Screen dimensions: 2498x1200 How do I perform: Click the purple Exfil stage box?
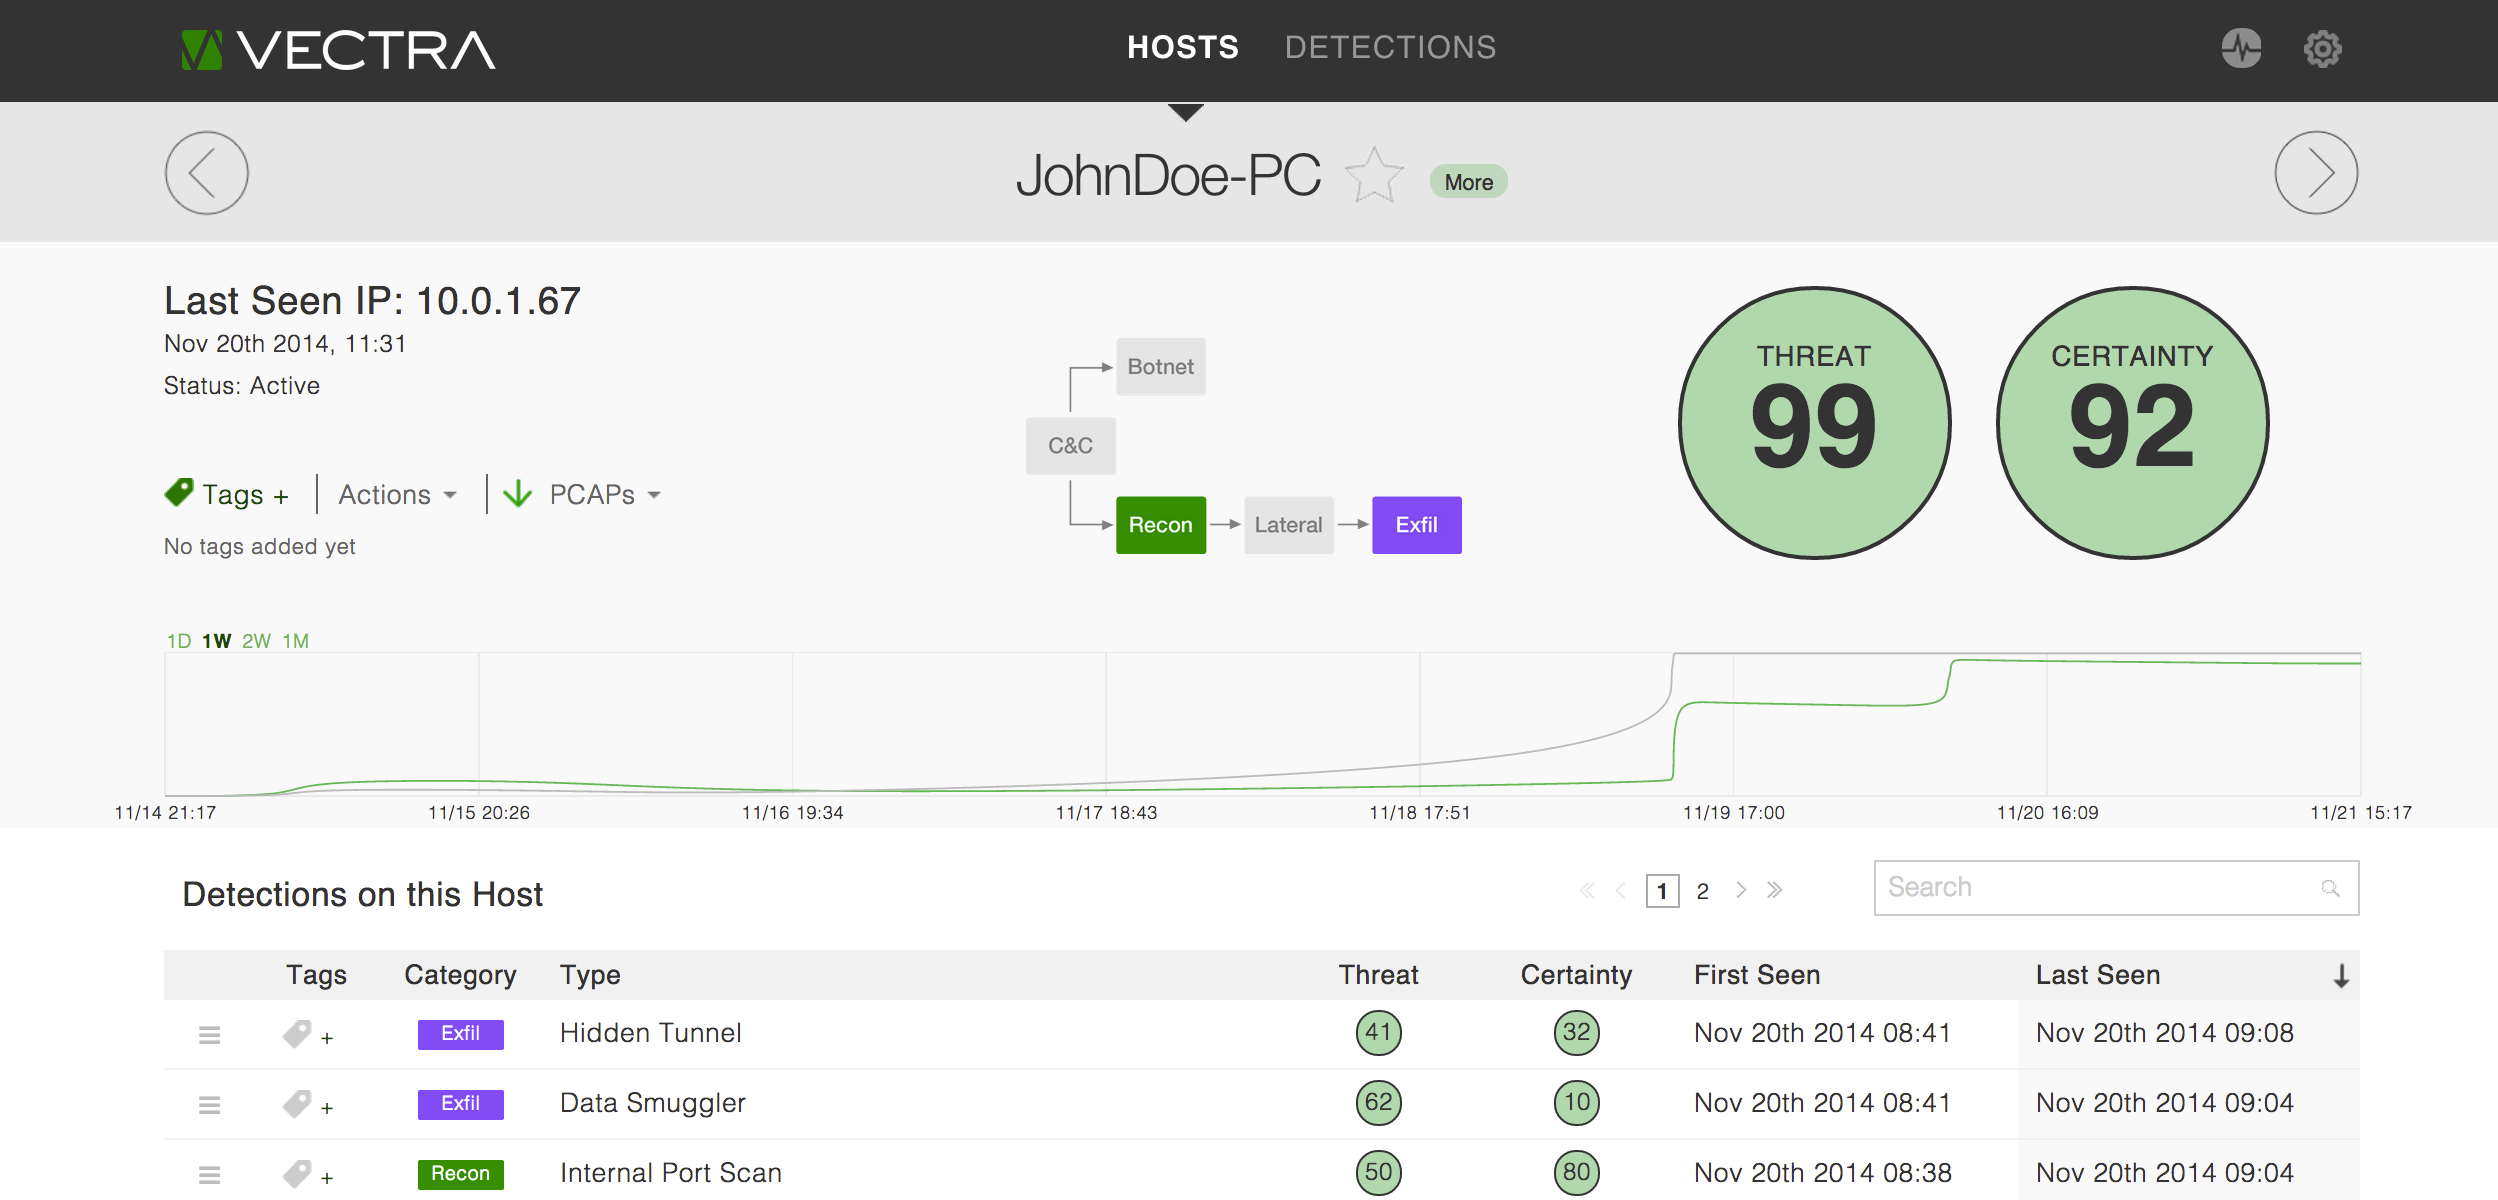tap(1416, 525)
